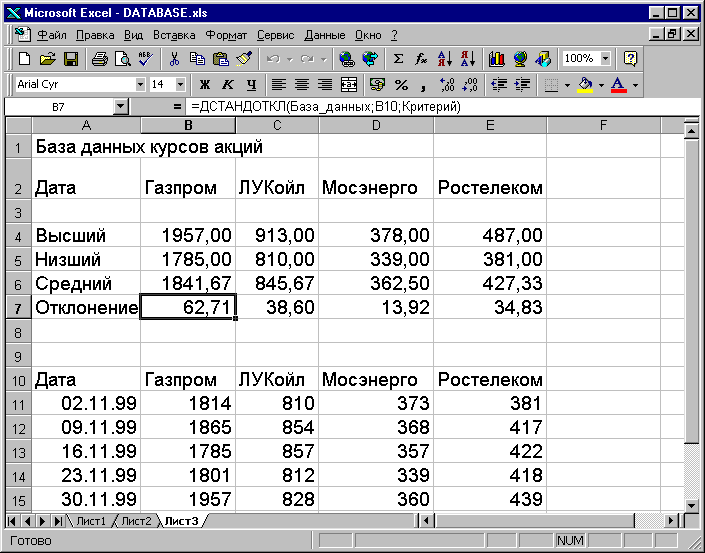
Task: Launch the Chart Wizard
Action: pyautogui.click(x=496, y=59)
